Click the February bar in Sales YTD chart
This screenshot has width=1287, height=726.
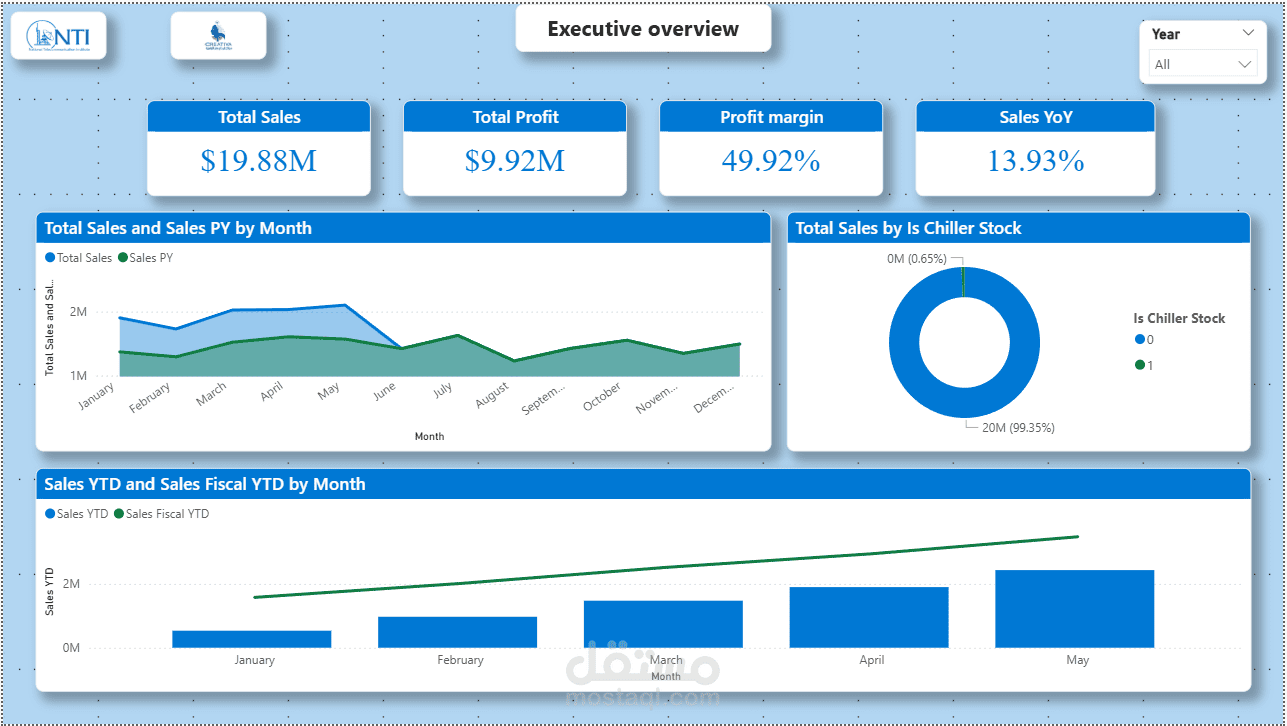pos(457,632)
